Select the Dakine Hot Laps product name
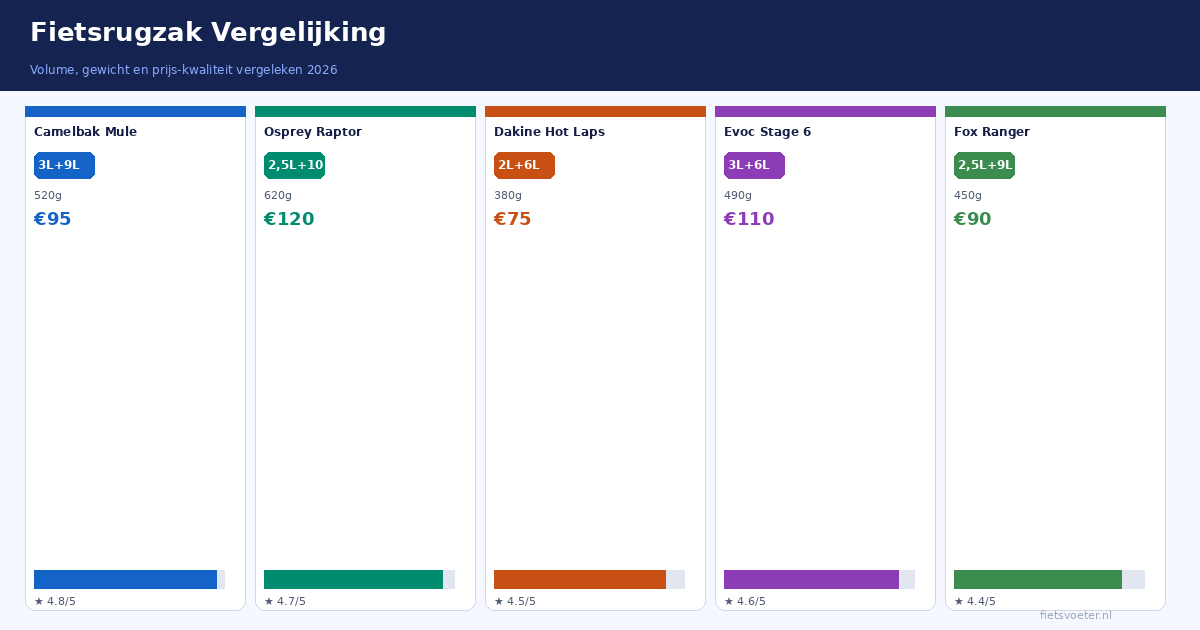Screen dimensions: 1200x630 (x=549, y=132)
